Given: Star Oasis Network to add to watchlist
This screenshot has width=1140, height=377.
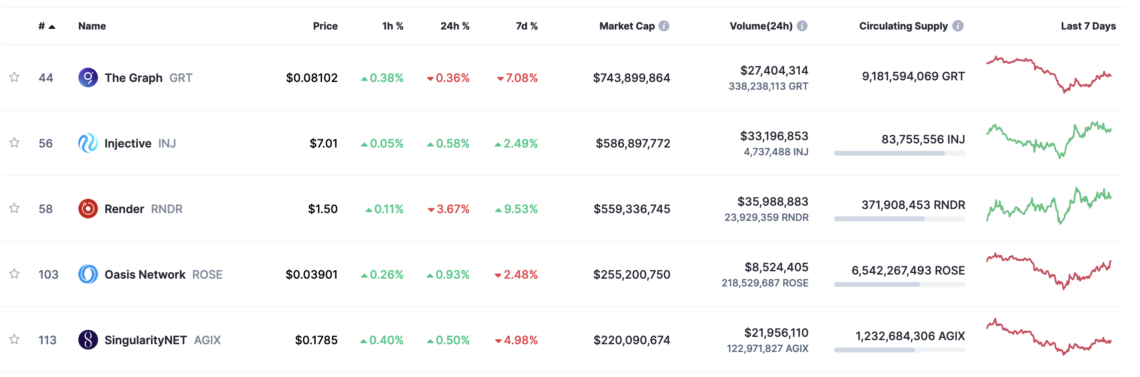Looking at the screenshot, I should (x=14, y=274).
